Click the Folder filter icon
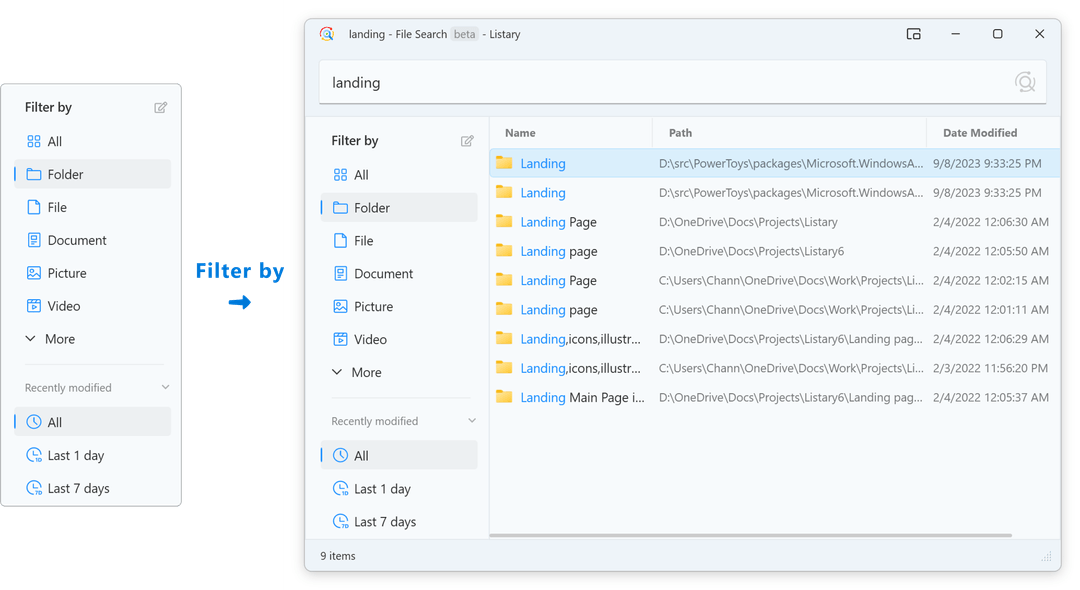 343,207
